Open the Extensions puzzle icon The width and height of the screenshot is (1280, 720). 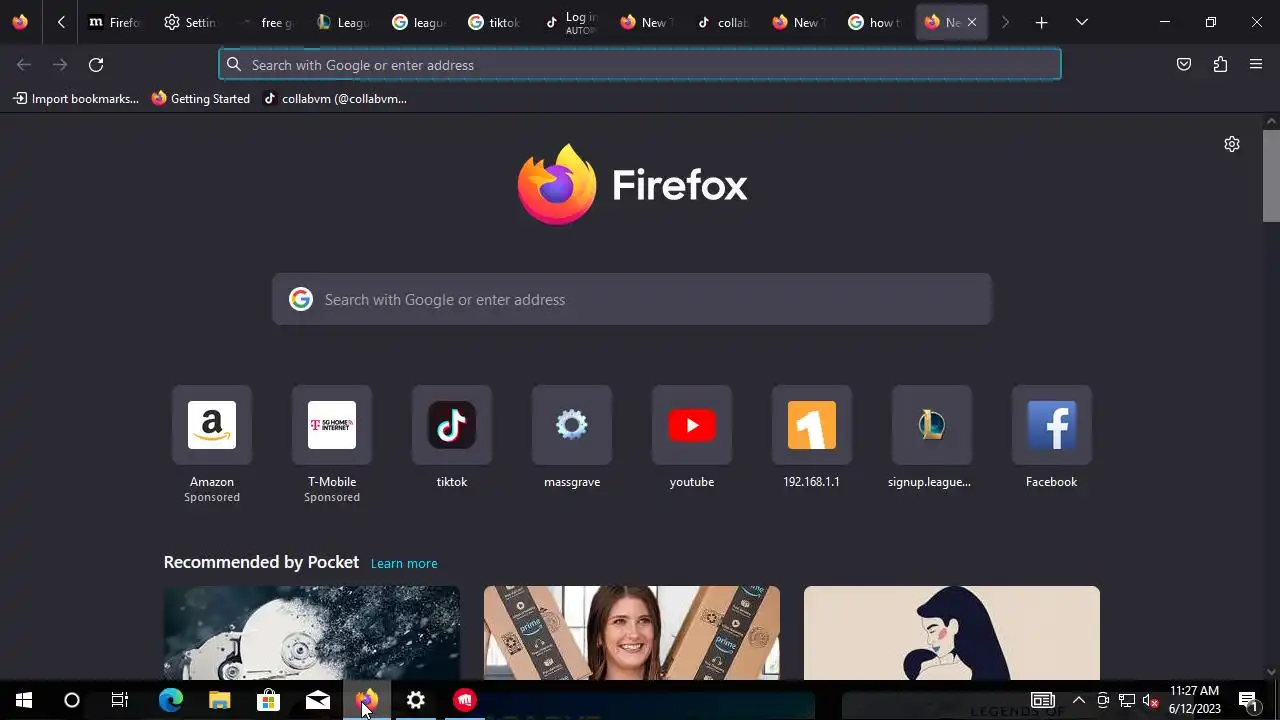tap(1220, 65)
